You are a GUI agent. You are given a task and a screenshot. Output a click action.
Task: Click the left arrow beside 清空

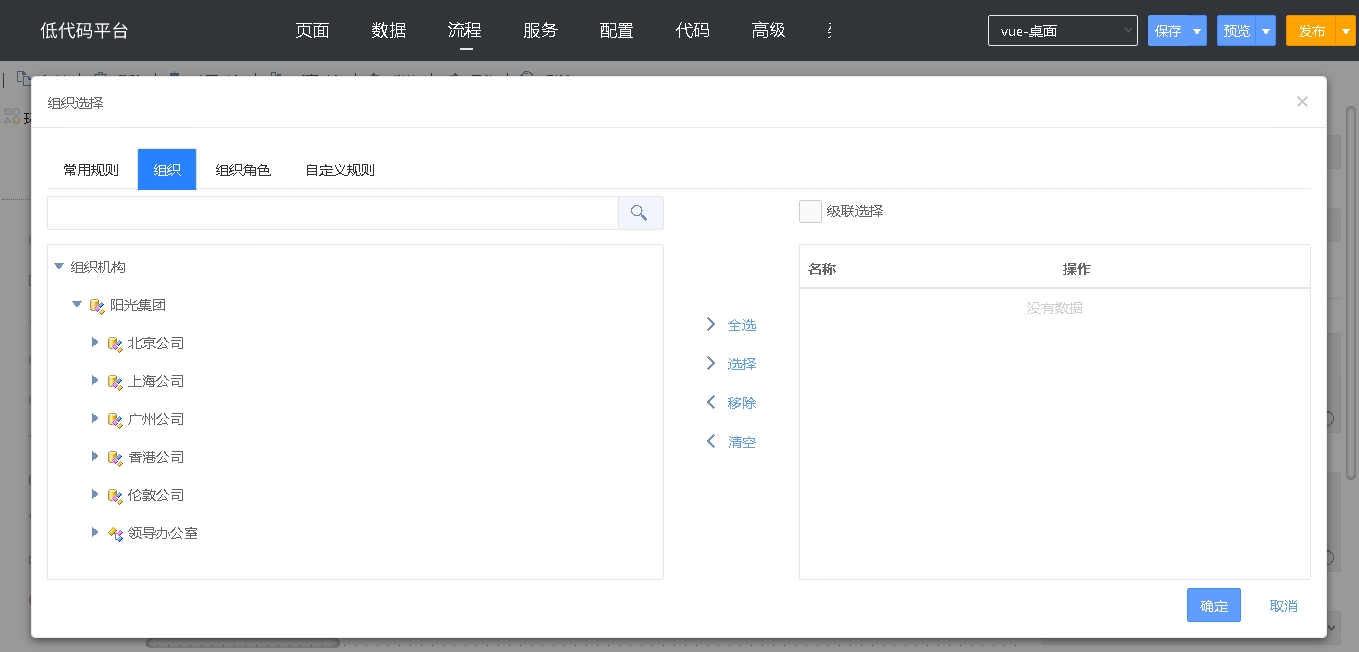tap(711, 441)
